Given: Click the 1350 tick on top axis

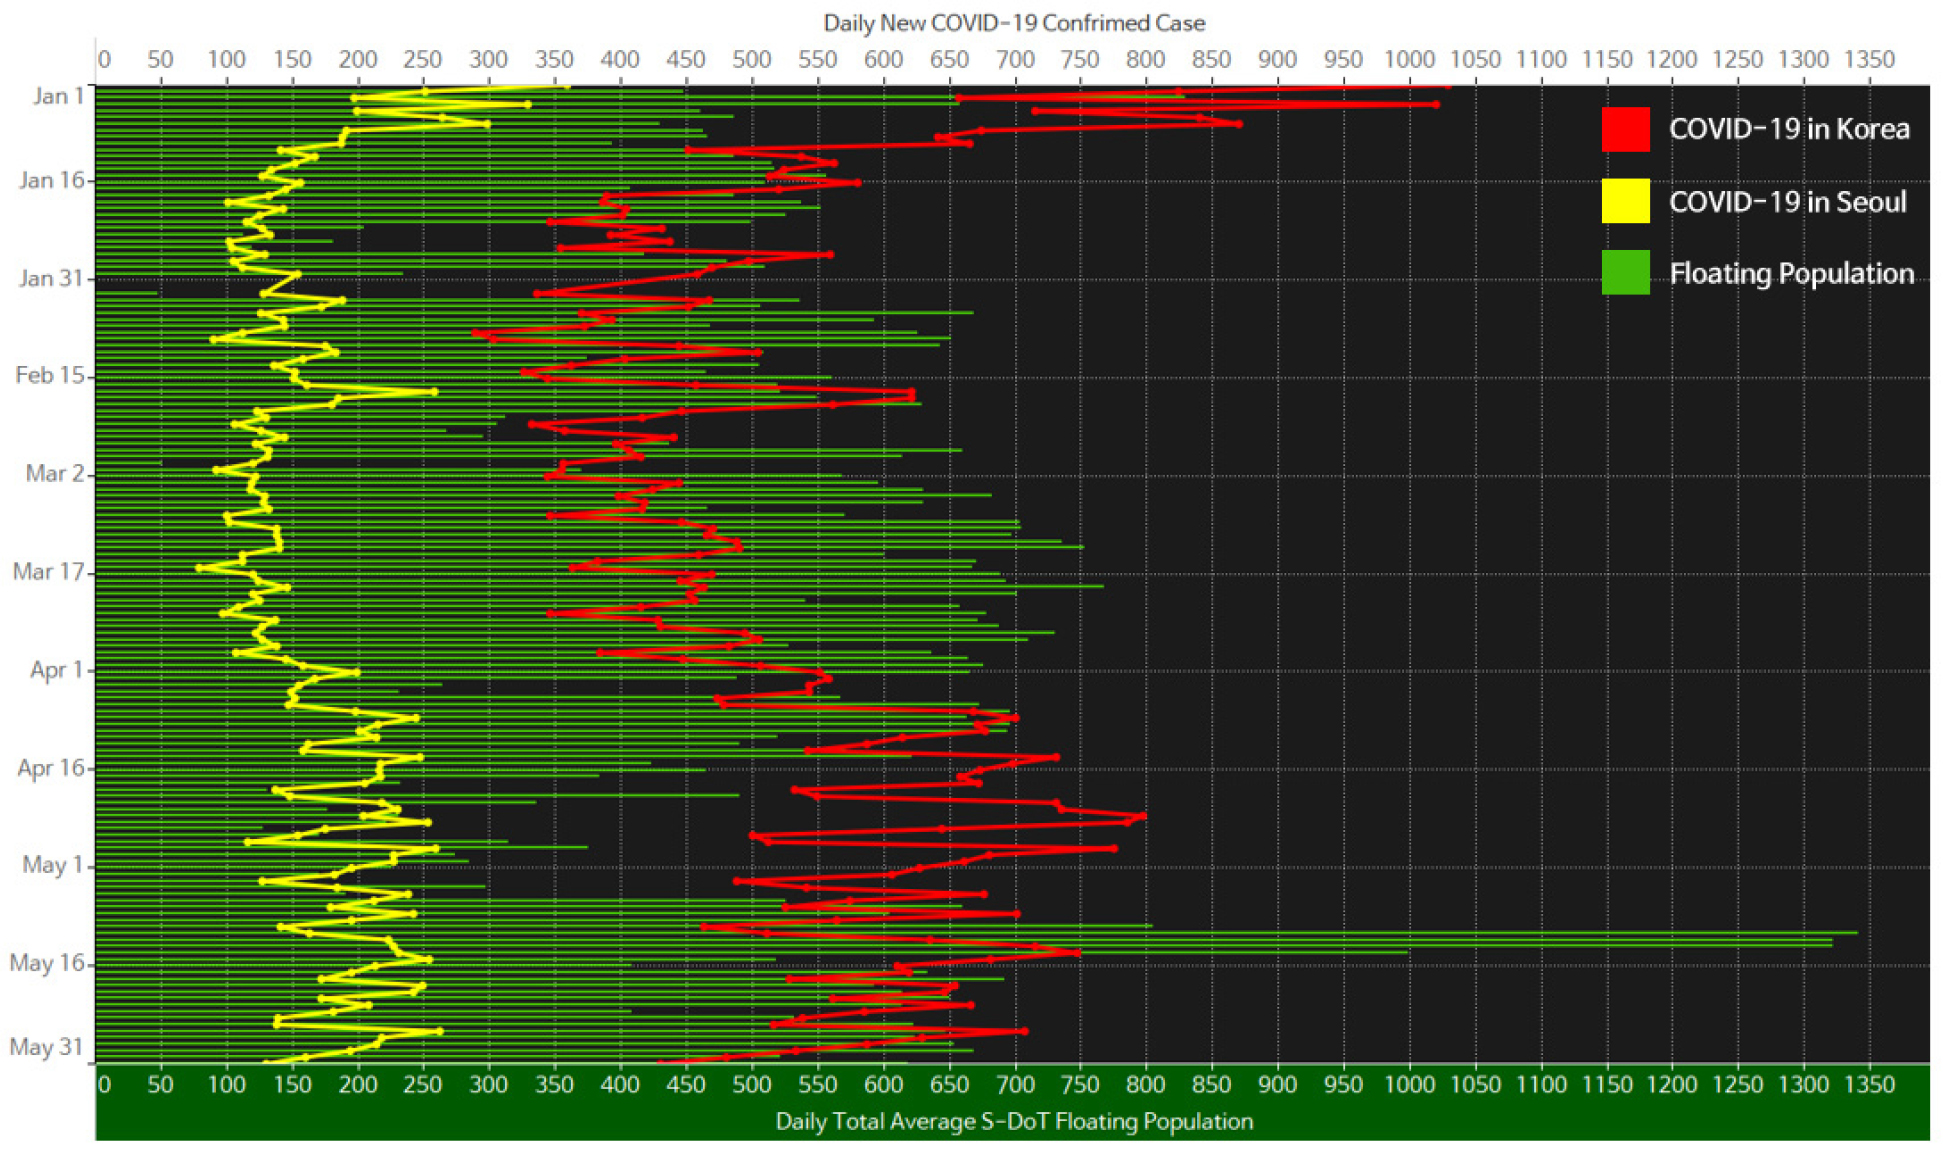Looking at the screenshot, I should 1868,60.
